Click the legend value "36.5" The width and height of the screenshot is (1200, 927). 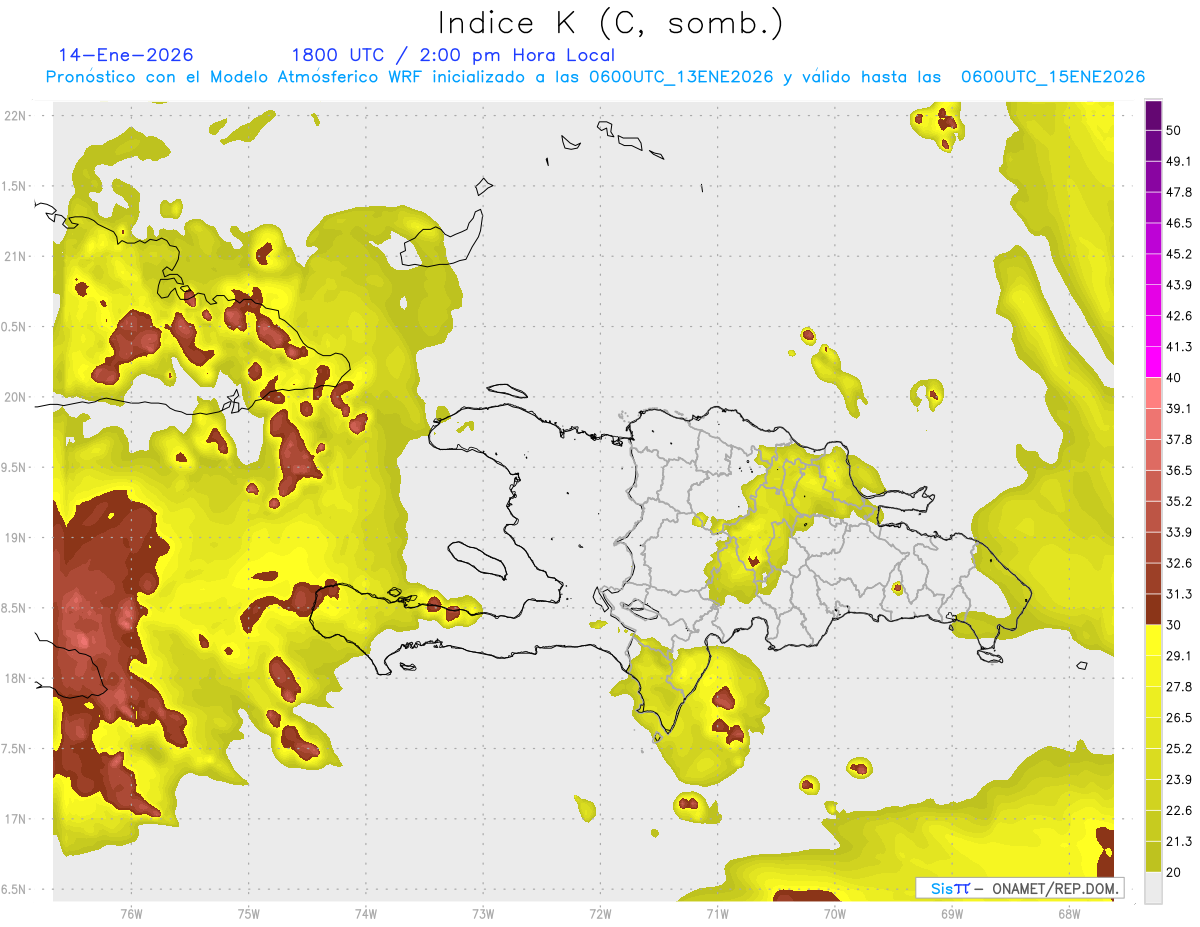(x=1179, y=470)
